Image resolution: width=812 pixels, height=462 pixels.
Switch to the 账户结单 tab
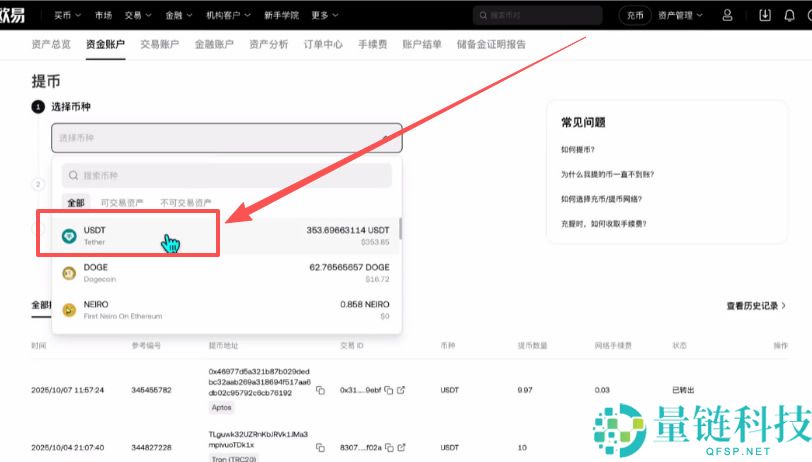422,45
